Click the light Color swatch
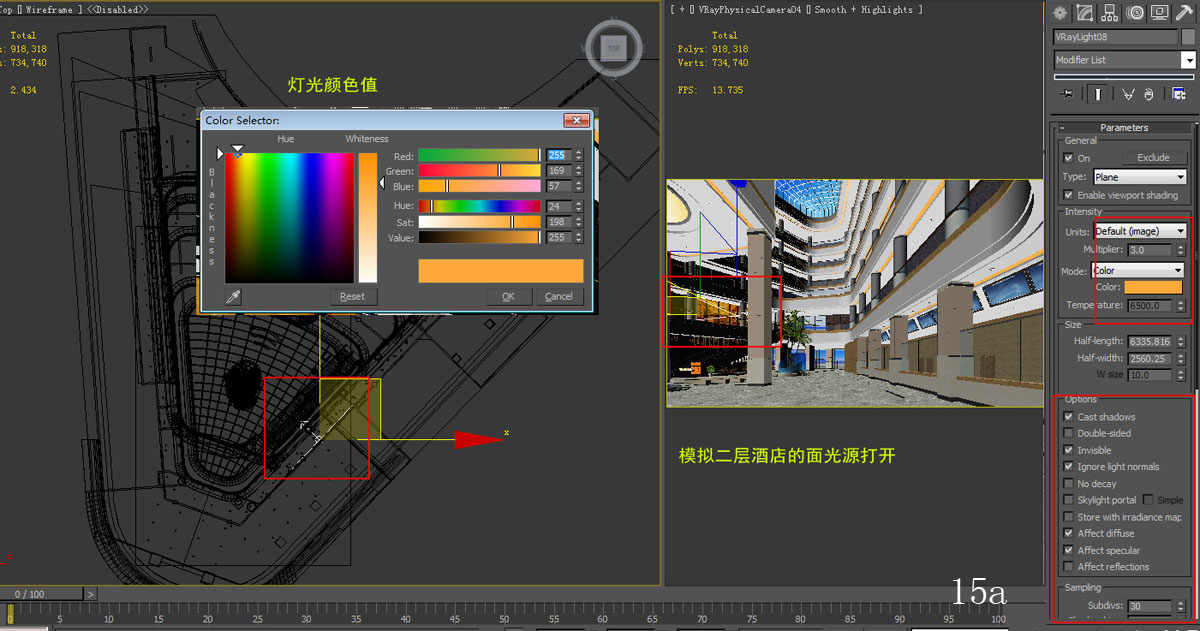The width and height of the screenshot is (1200, 631). 1153,287
